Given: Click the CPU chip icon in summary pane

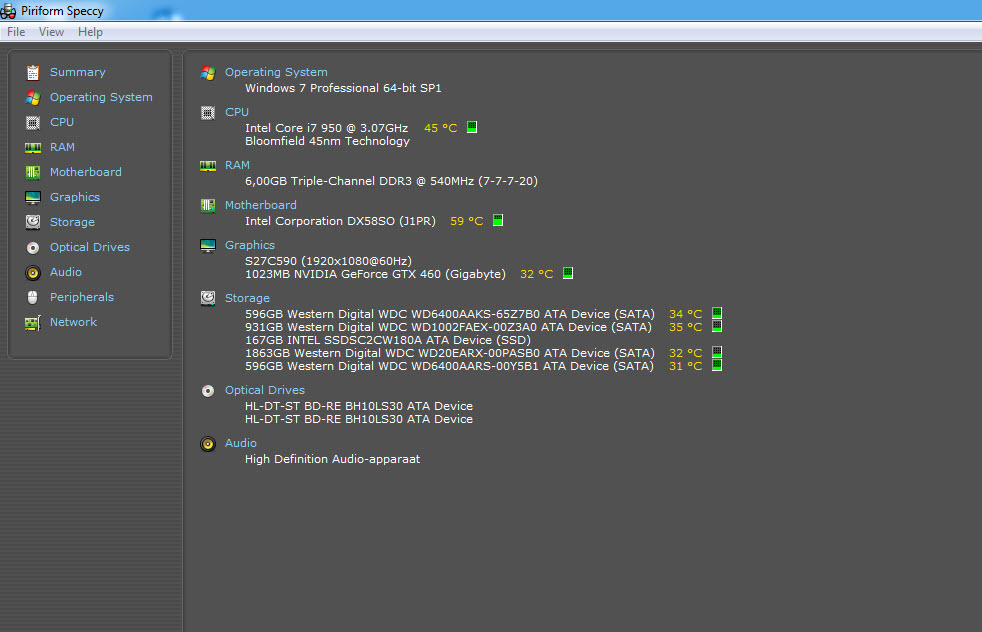Looking at the screenshot, I should click(x=208, y=113).
